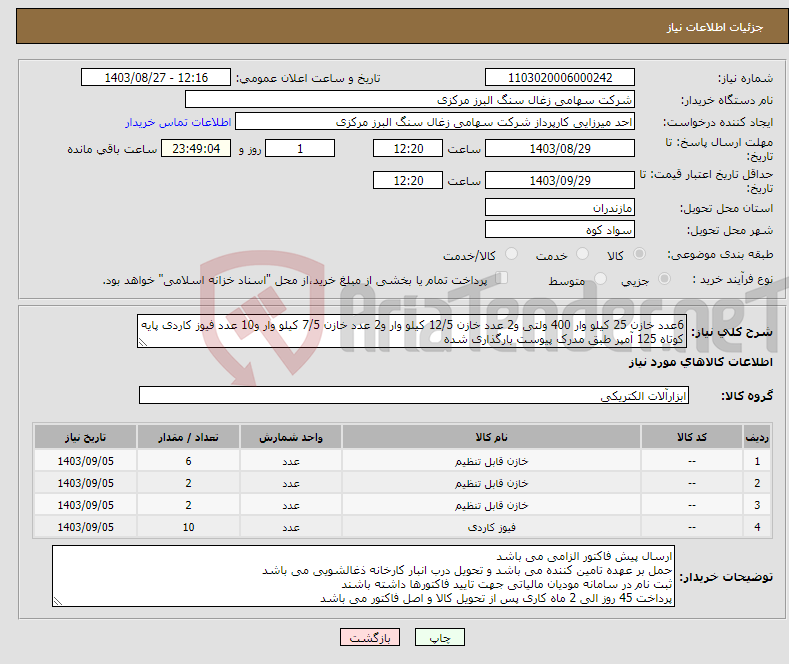The width and height of the screenshot is (789, 664).
Task: Click the response deadline date field 1403/08/29
Action: 559,148
